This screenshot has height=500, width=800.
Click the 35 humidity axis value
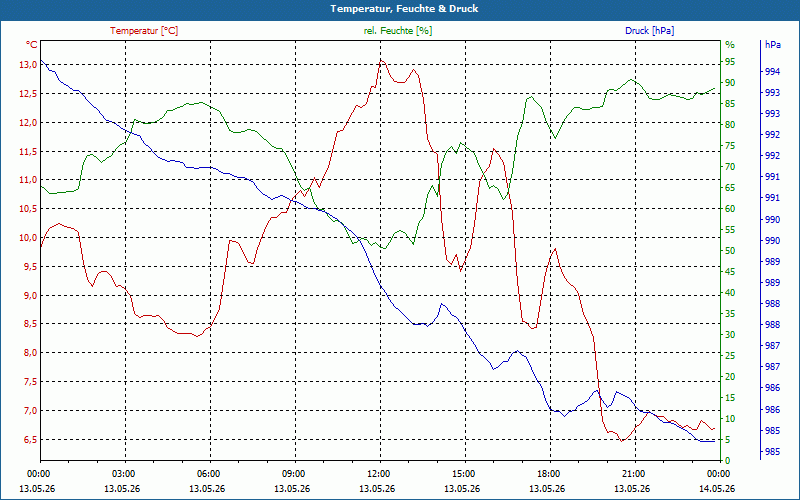(730, 314)
